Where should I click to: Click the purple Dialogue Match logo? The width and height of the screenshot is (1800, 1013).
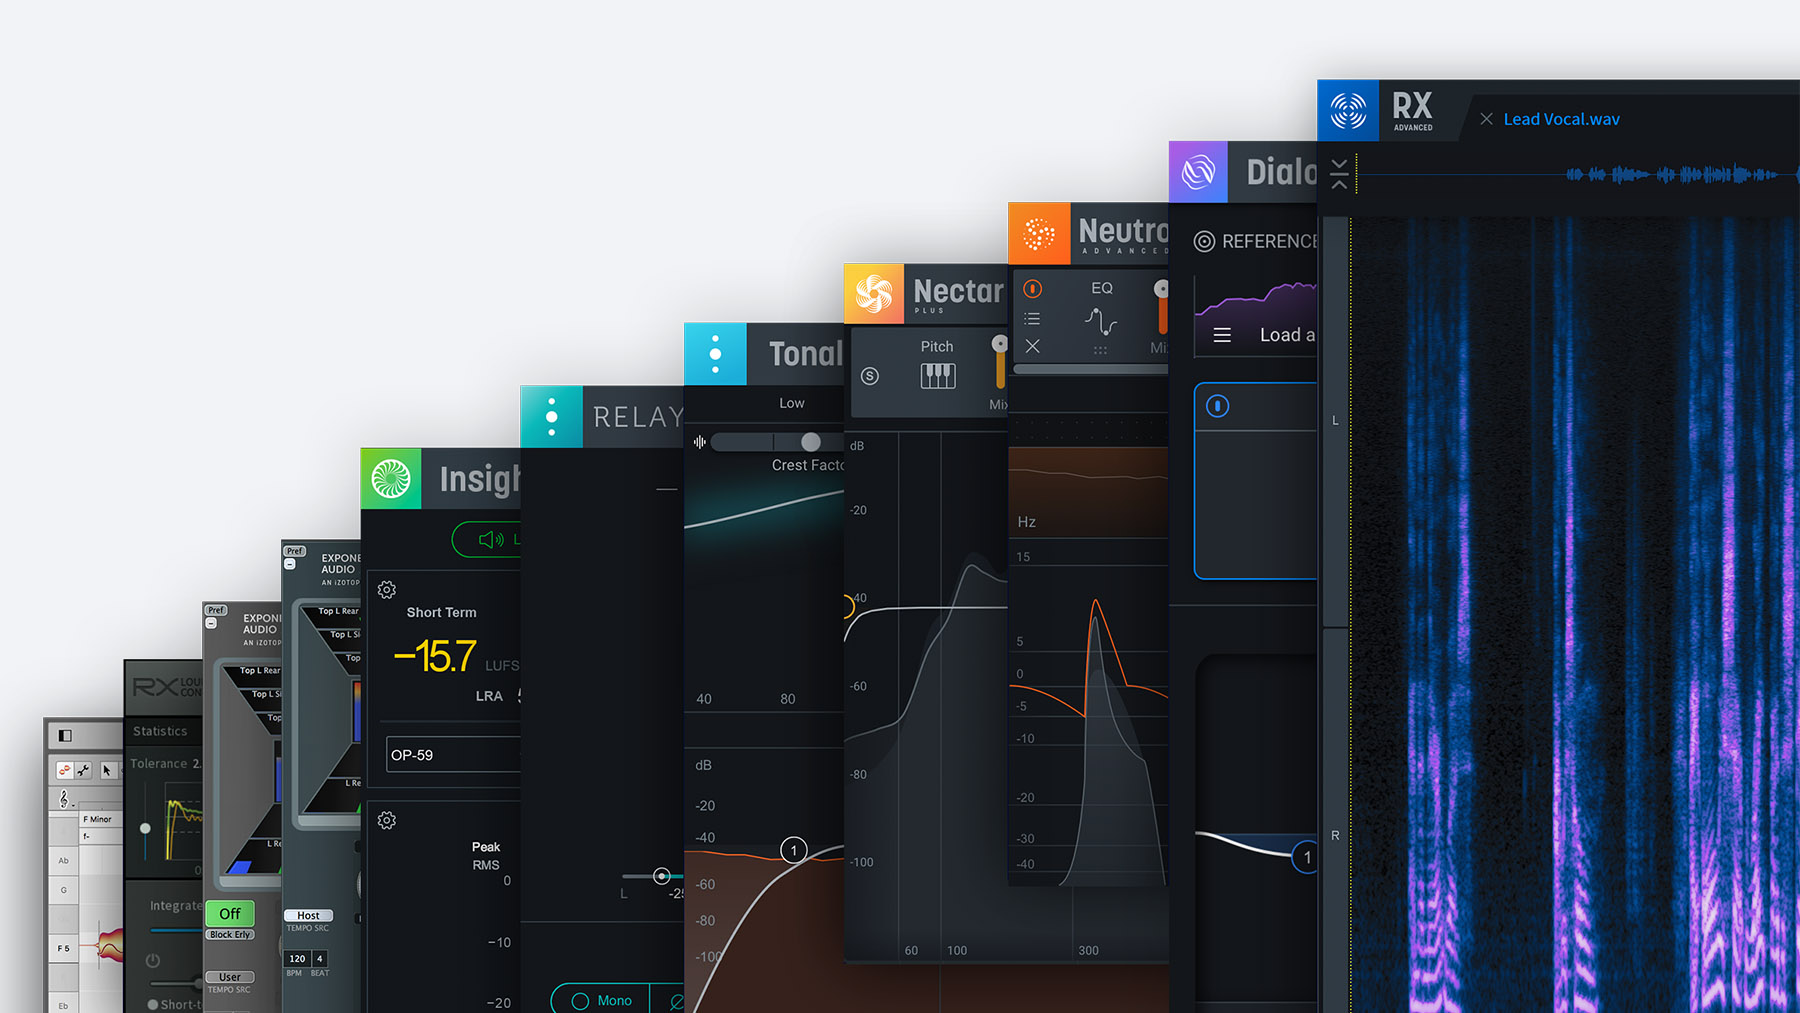[x=1198, y=172]
